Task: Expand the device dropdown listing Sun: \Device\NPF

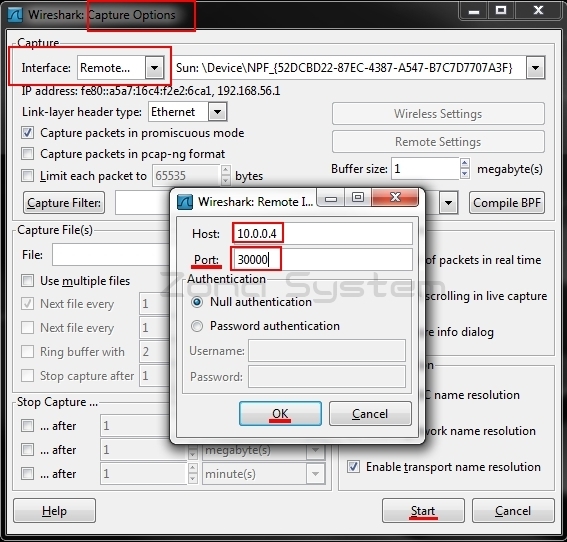Action: pos(536,68)
